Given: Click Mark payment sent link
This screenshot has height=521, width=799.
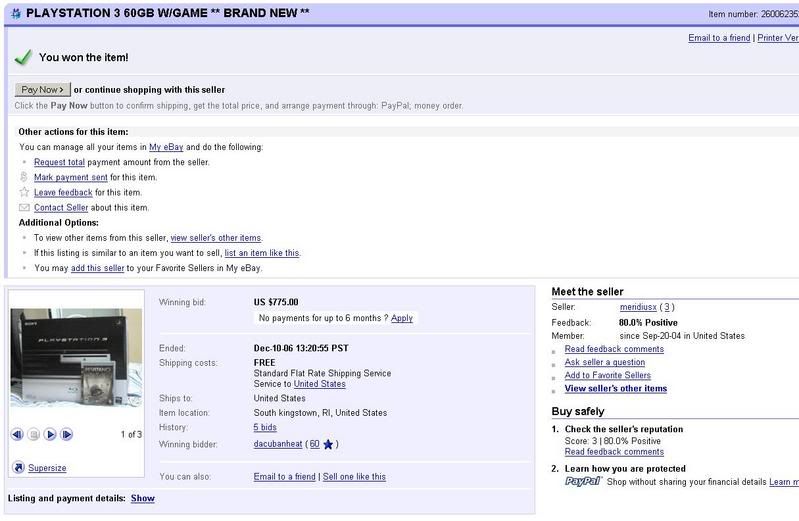Looking at the screenshot, I should pos(70,177).
